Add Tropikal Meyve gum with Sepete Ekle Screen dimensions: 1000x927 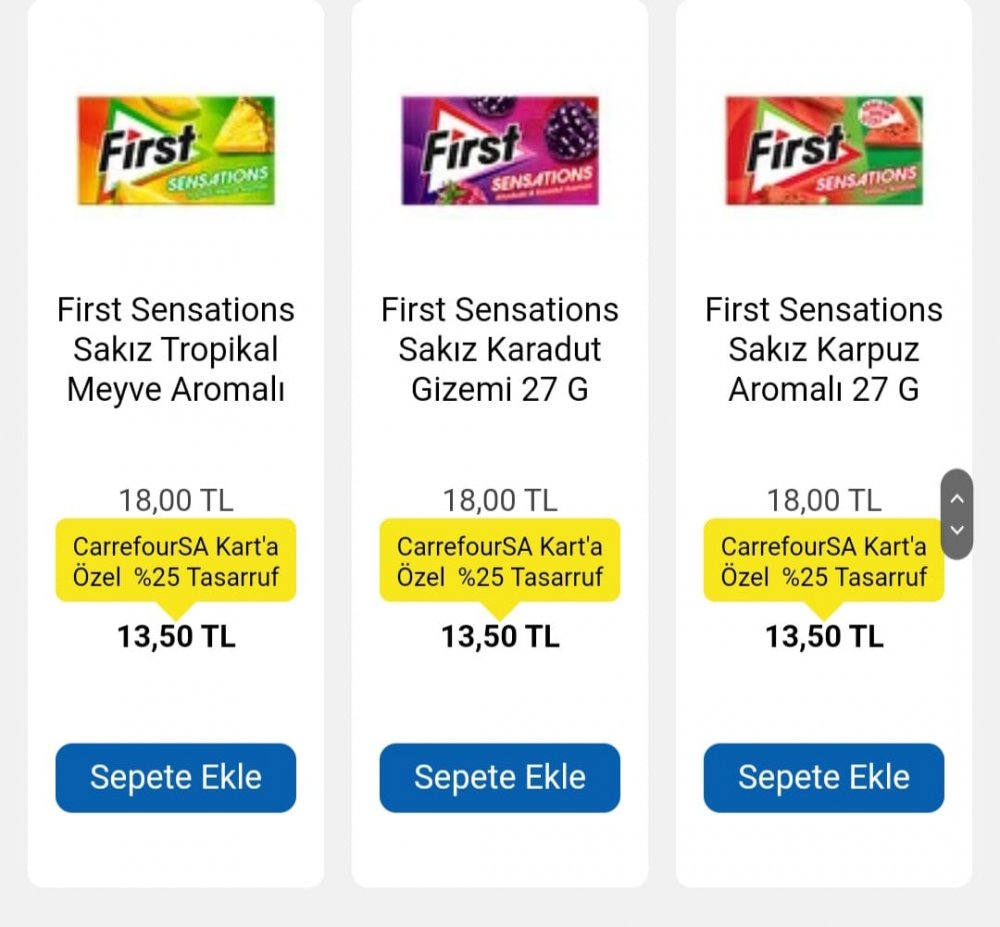pyautogui.click(x=176, y=777)
